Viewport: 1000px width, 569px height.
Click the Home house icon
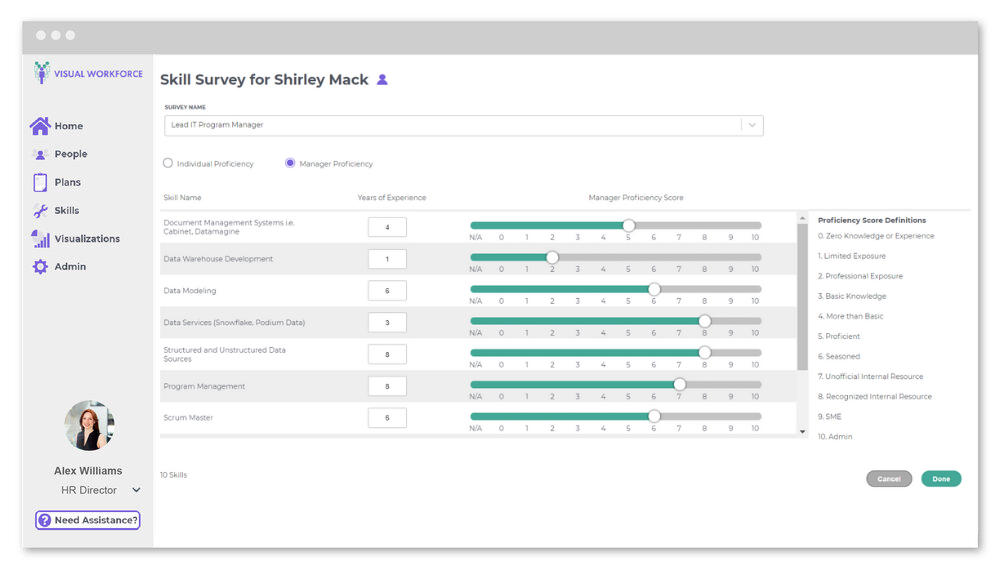(40, 126)
